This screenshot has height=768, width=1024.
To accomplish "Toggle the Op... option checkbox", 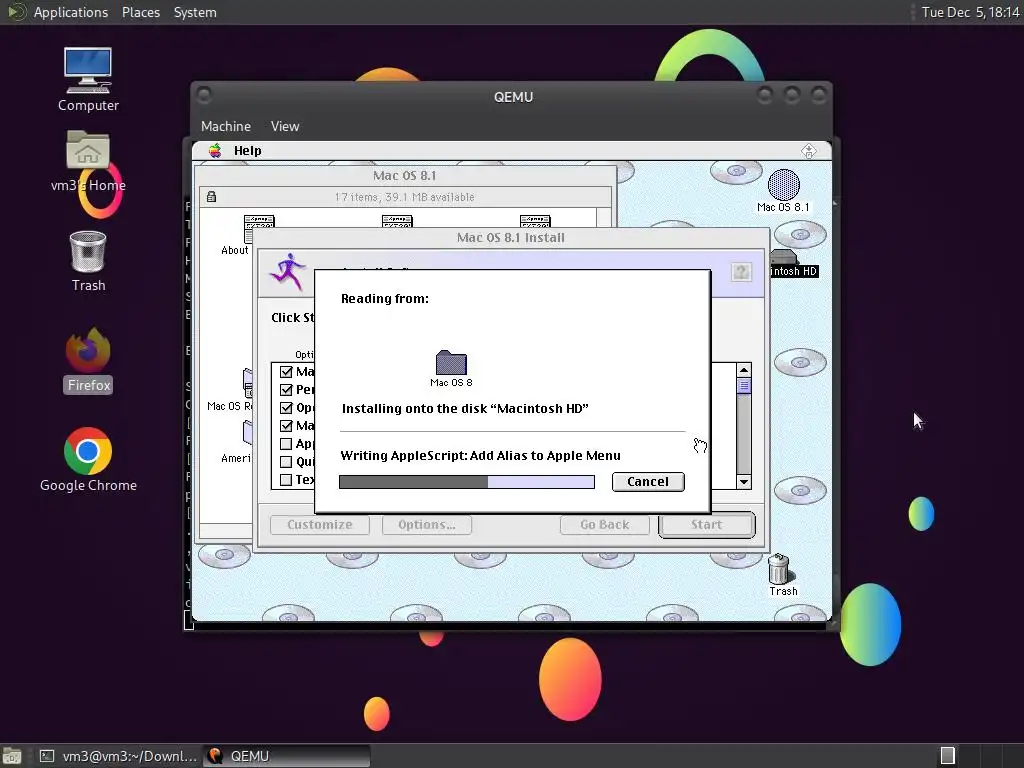I will click(286, 408).
